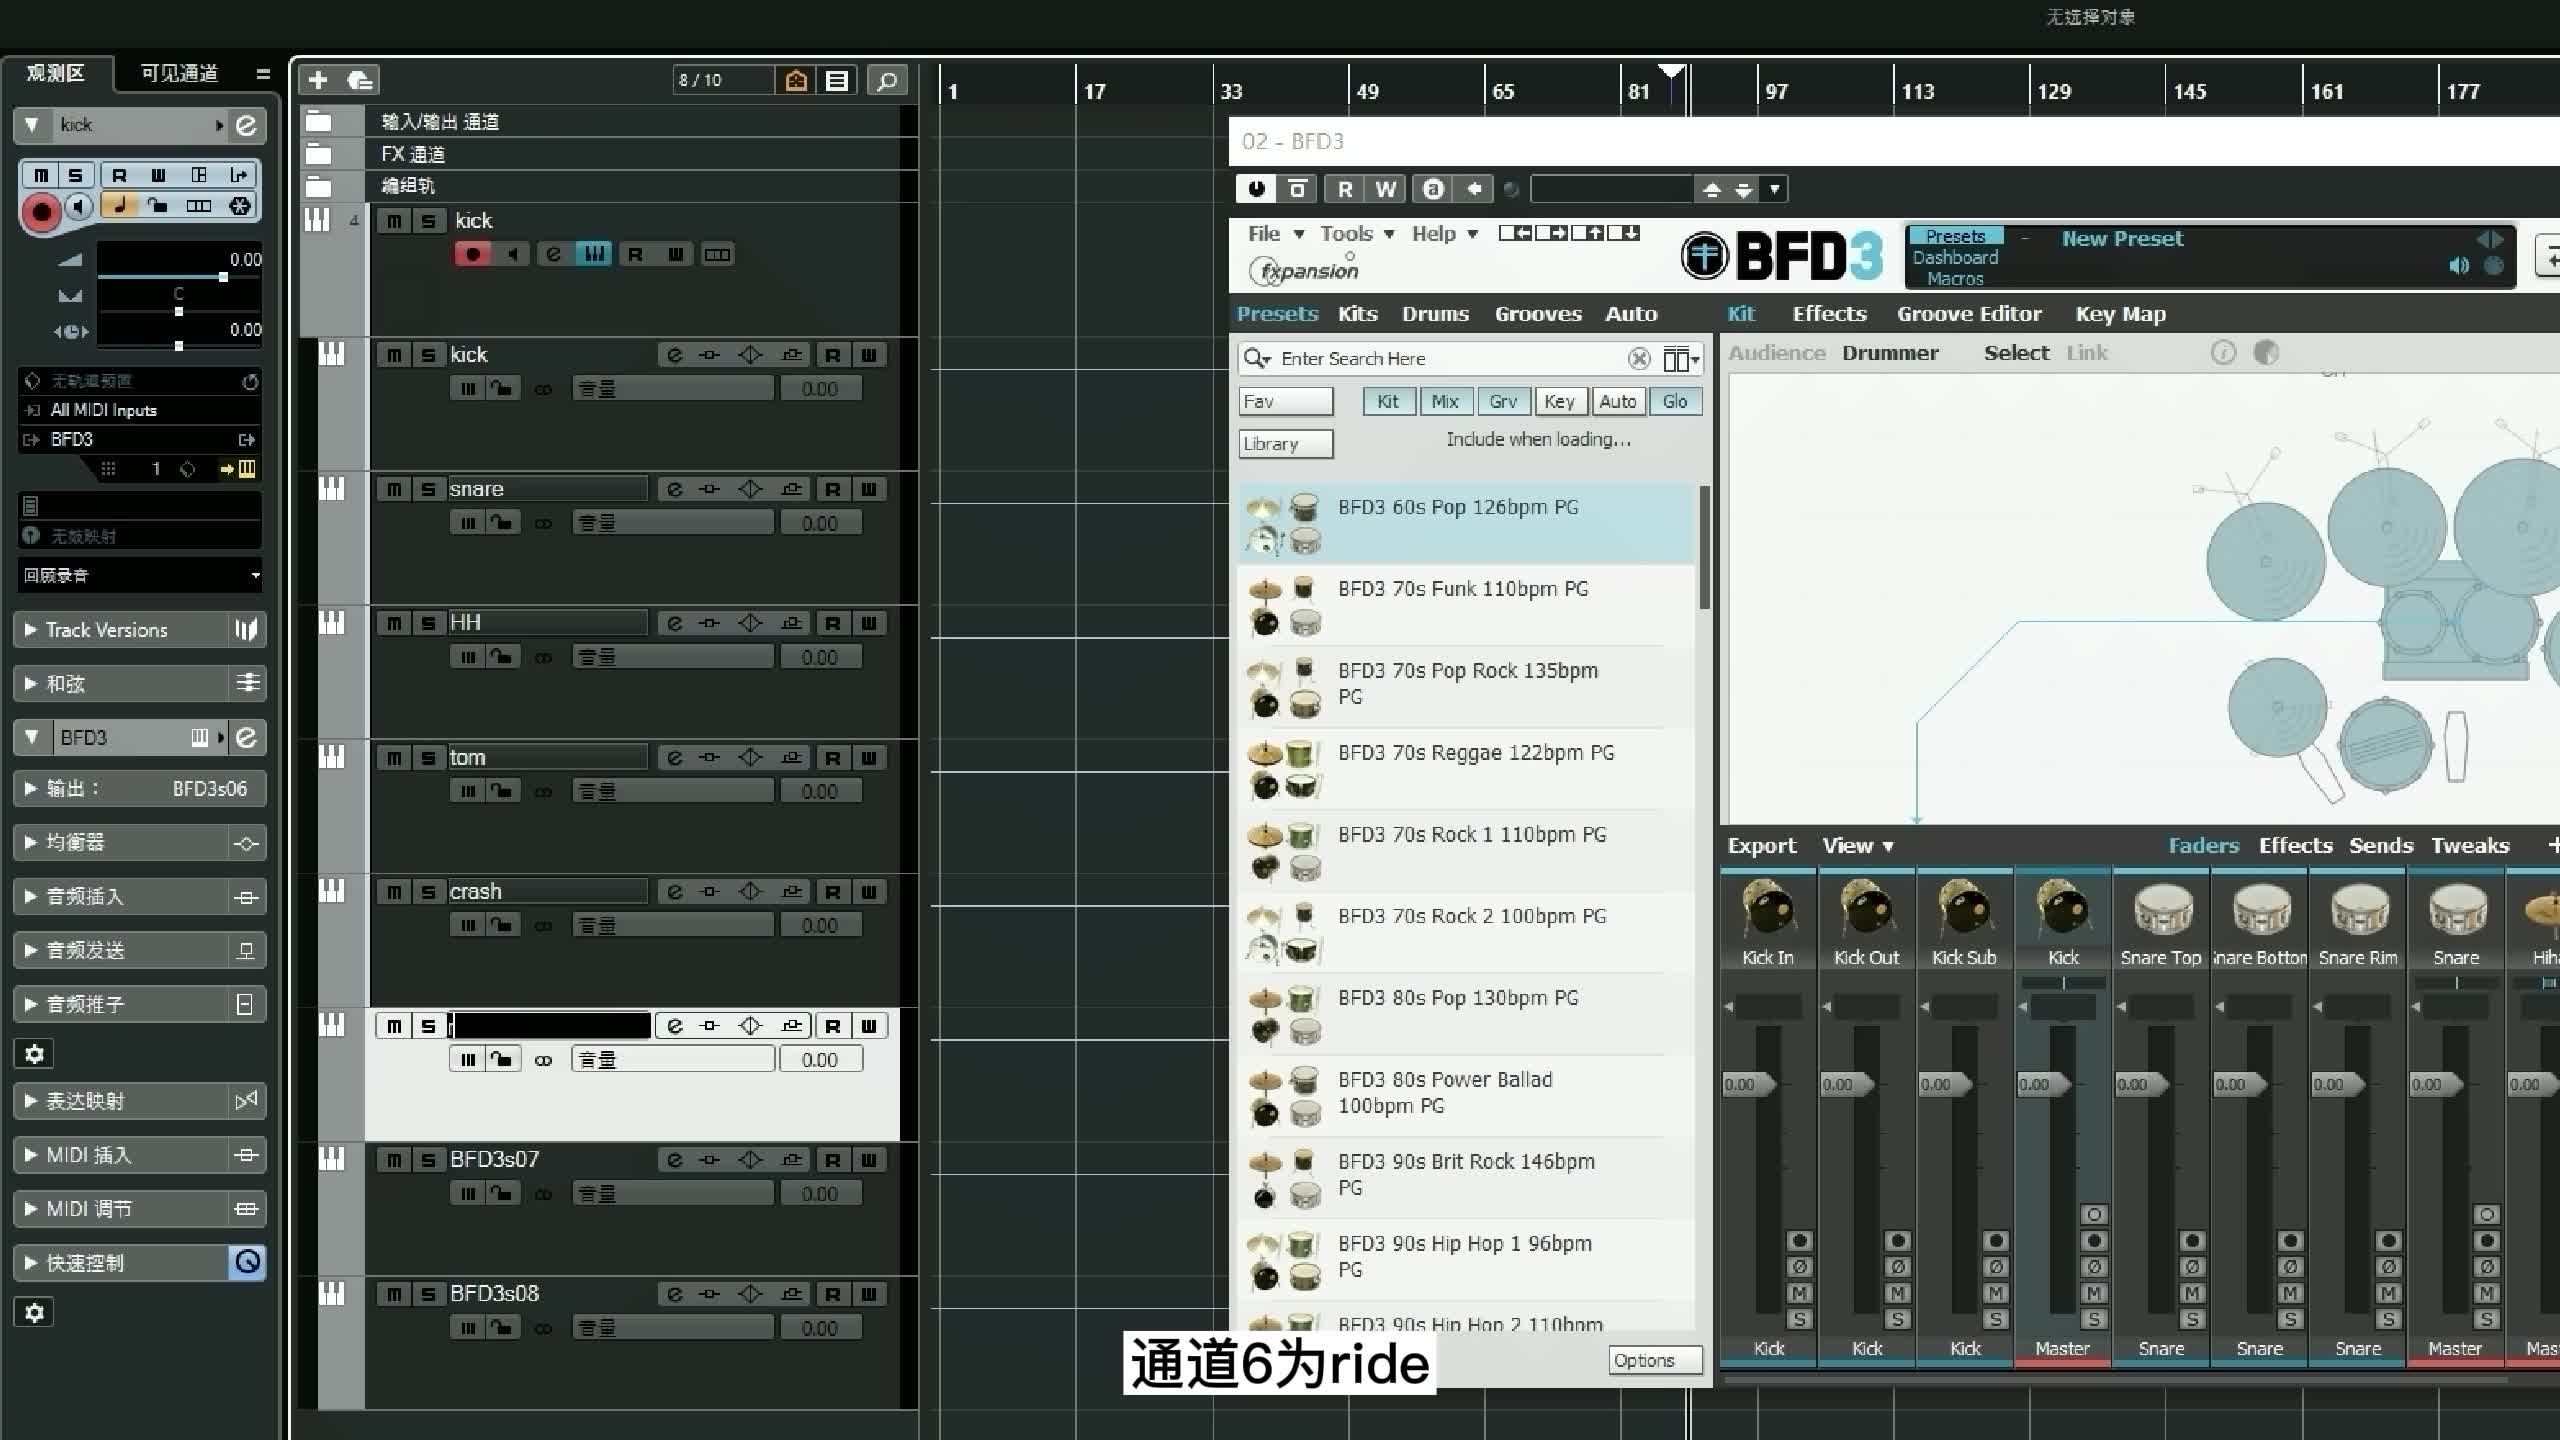Select the Kick In mixer channel image
2560x1440 pixels.
[1768, 909]
